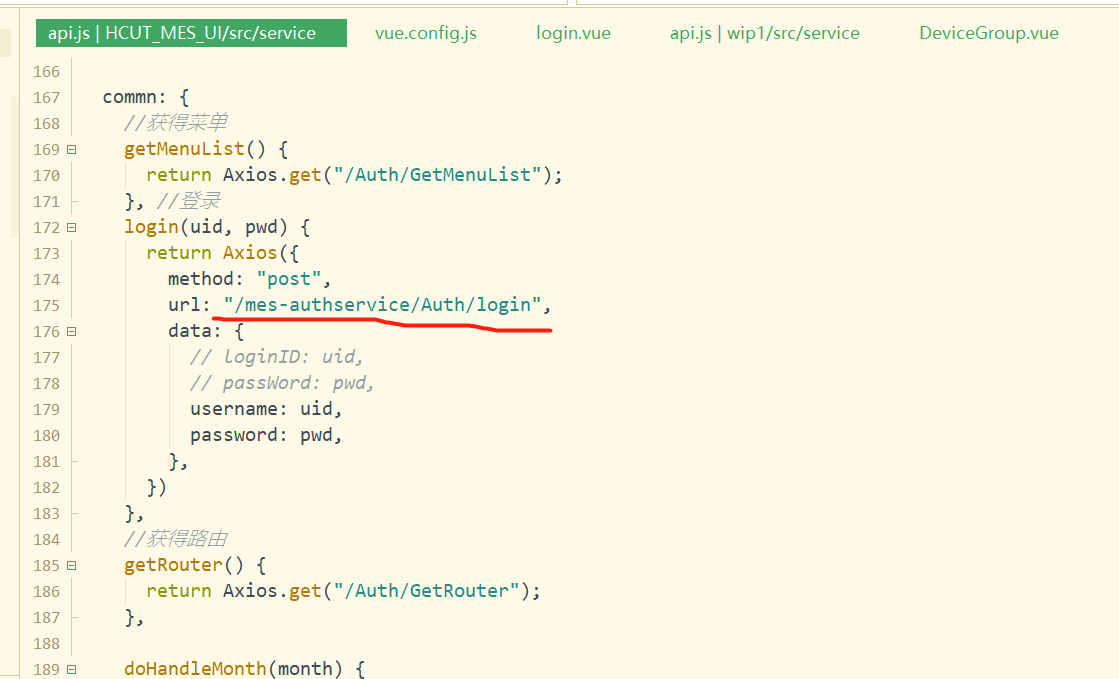
Task: Collapse the data object fold on line 176
Action: (71, 331)
